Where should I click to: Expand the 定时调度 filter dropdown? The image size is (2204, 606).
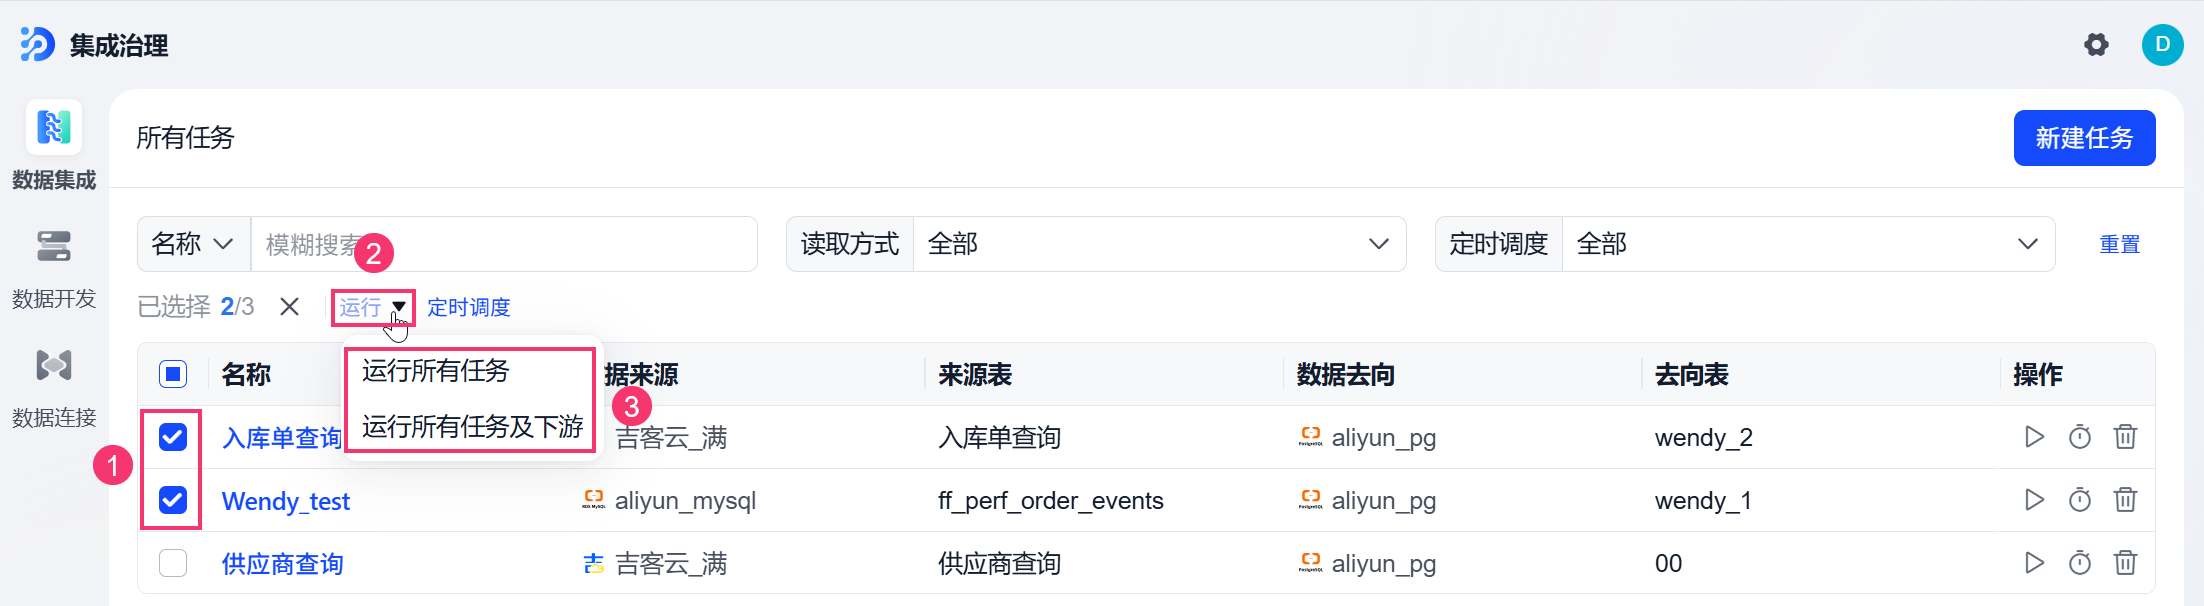(x=1808, y=244)
